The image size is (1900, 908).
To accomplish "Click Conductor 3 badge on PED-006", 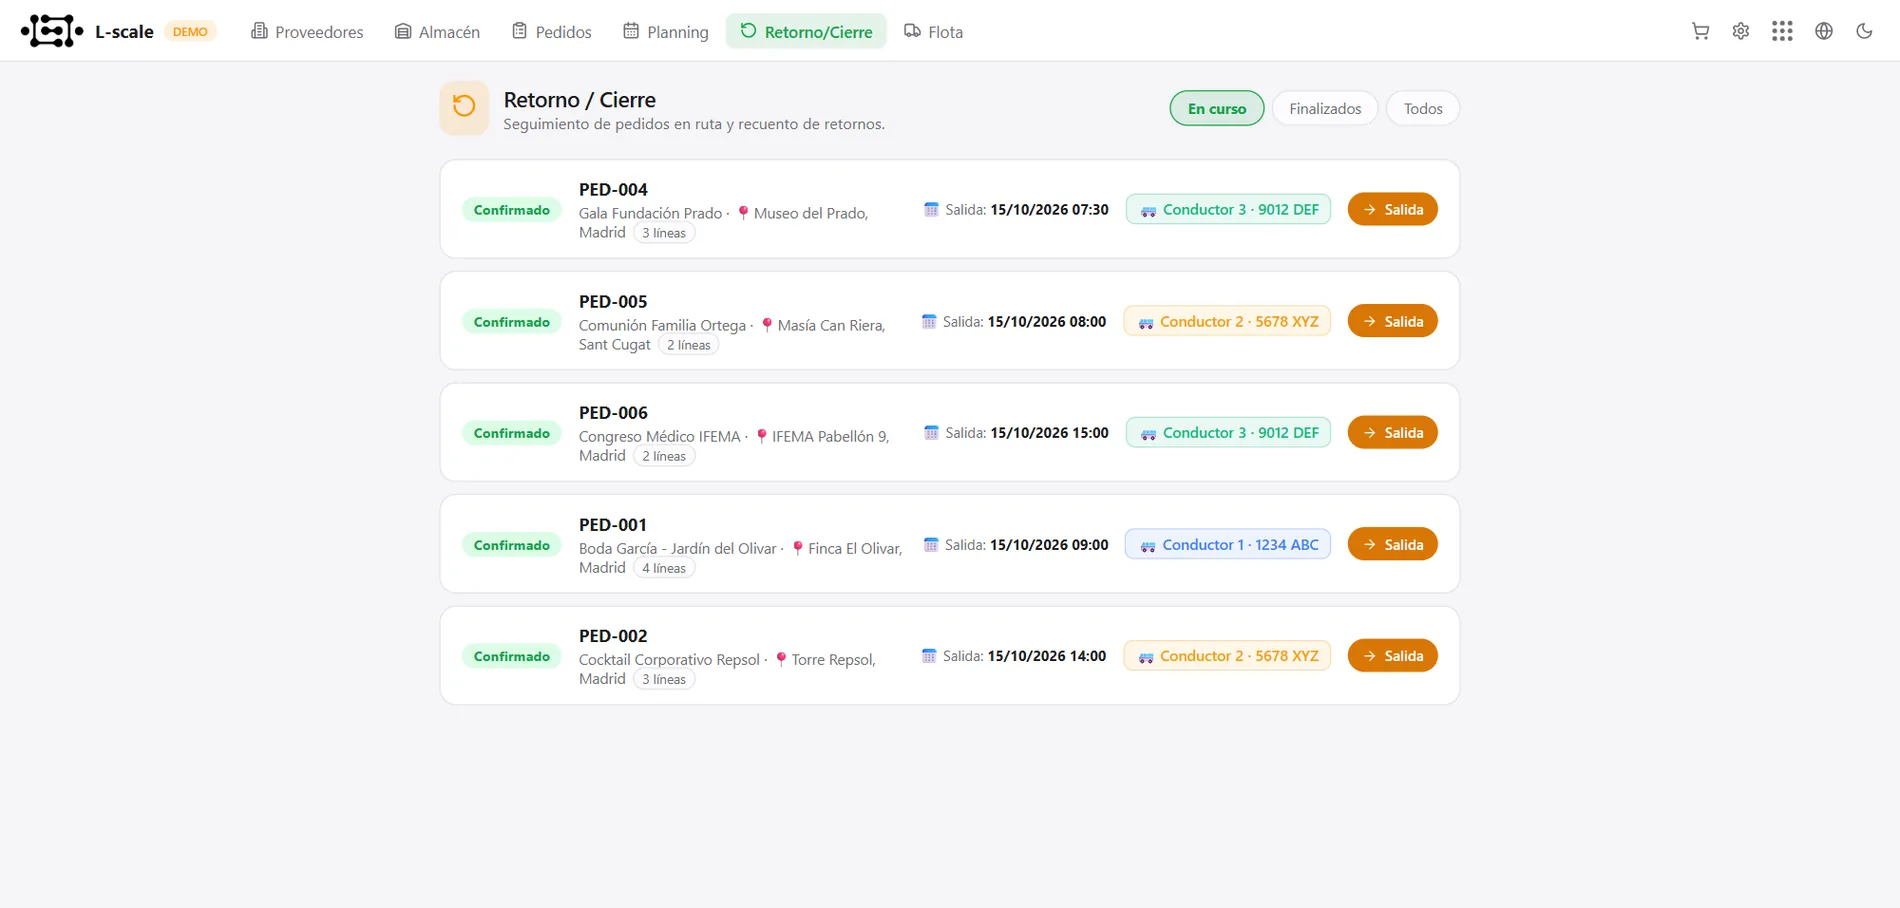I will (1228, 432).
